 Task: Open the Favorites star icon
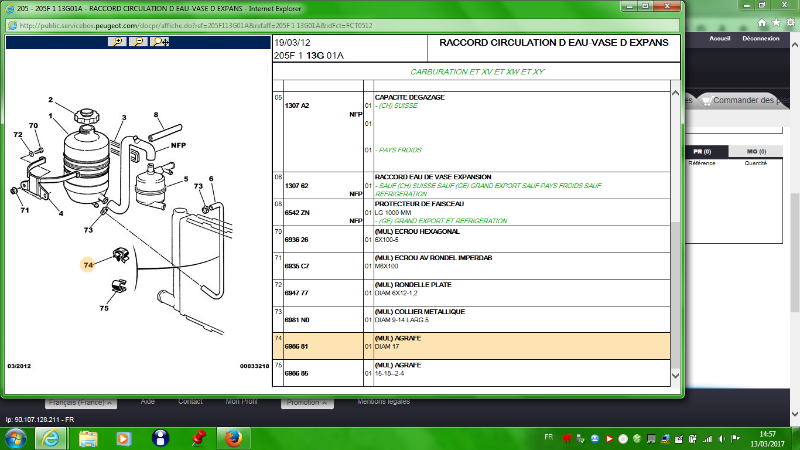(x=776, y=22)
